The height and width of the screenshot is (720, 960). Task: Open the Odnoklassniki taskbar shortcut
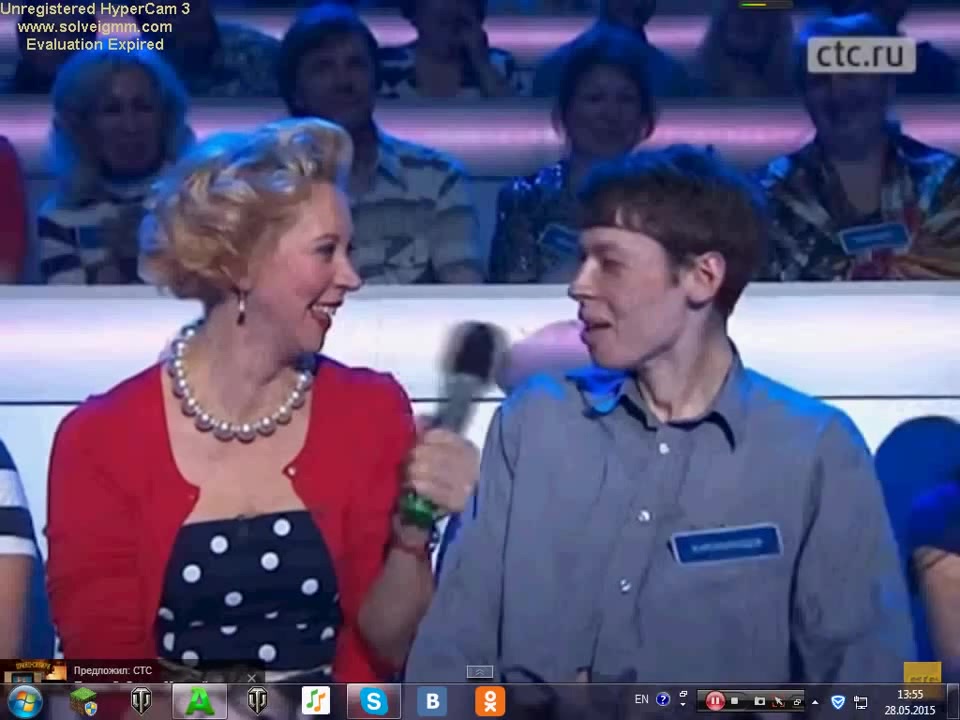[489, 701]
